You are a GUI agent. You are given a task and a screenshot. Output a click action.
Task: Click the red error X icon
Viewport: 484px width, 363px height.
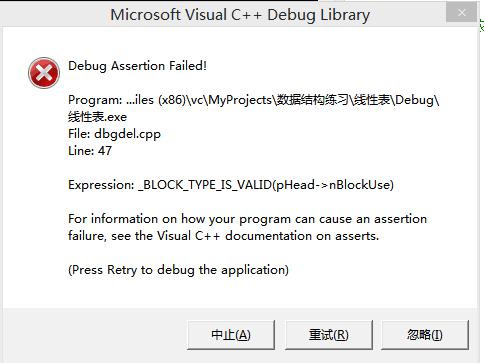coord(44,73)
